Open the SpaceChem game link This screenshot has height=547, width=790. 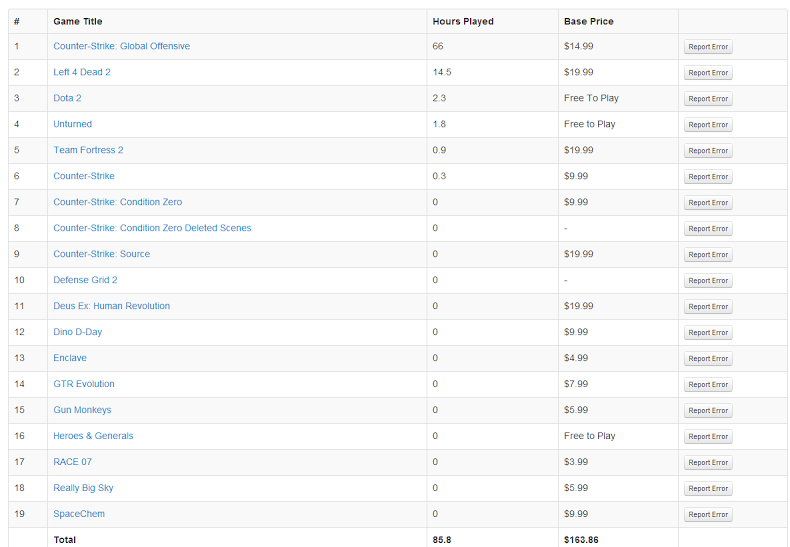(79, 514)
